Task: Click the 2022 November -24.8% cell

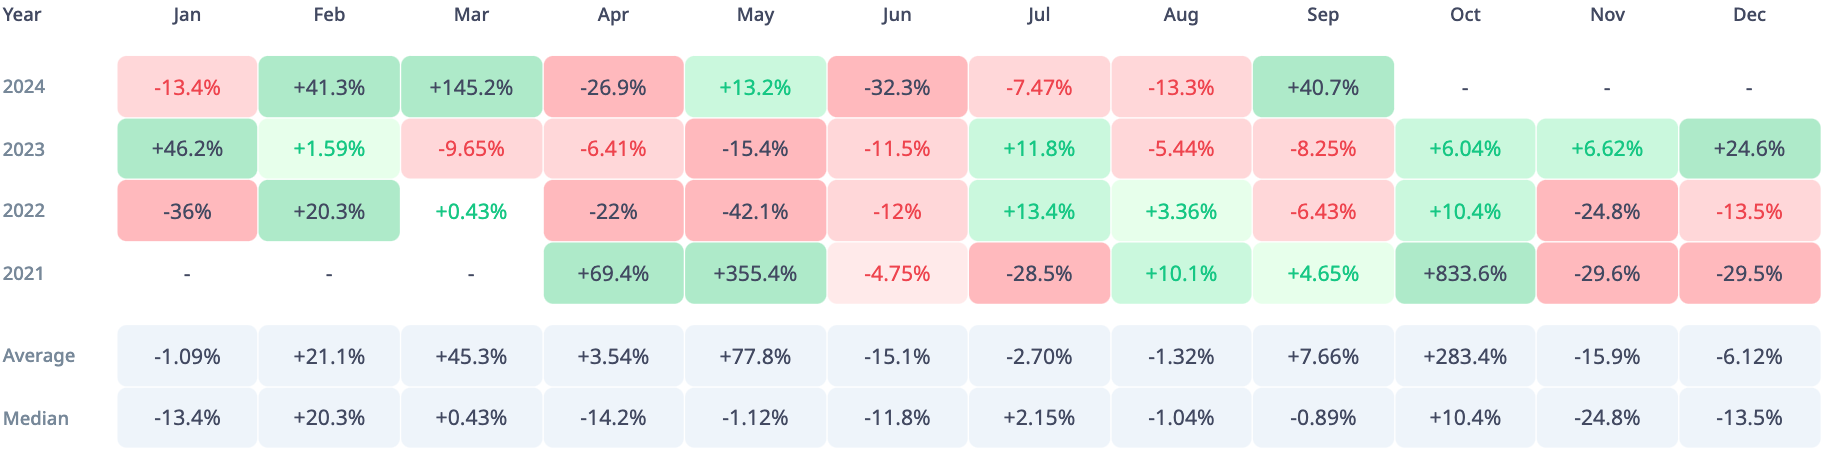Action: tap(1607, 211)
